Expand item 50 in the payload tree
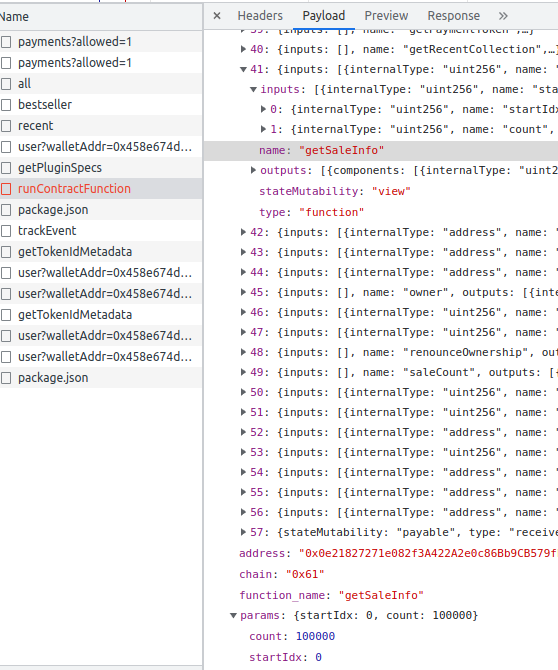 pos(243,392)
